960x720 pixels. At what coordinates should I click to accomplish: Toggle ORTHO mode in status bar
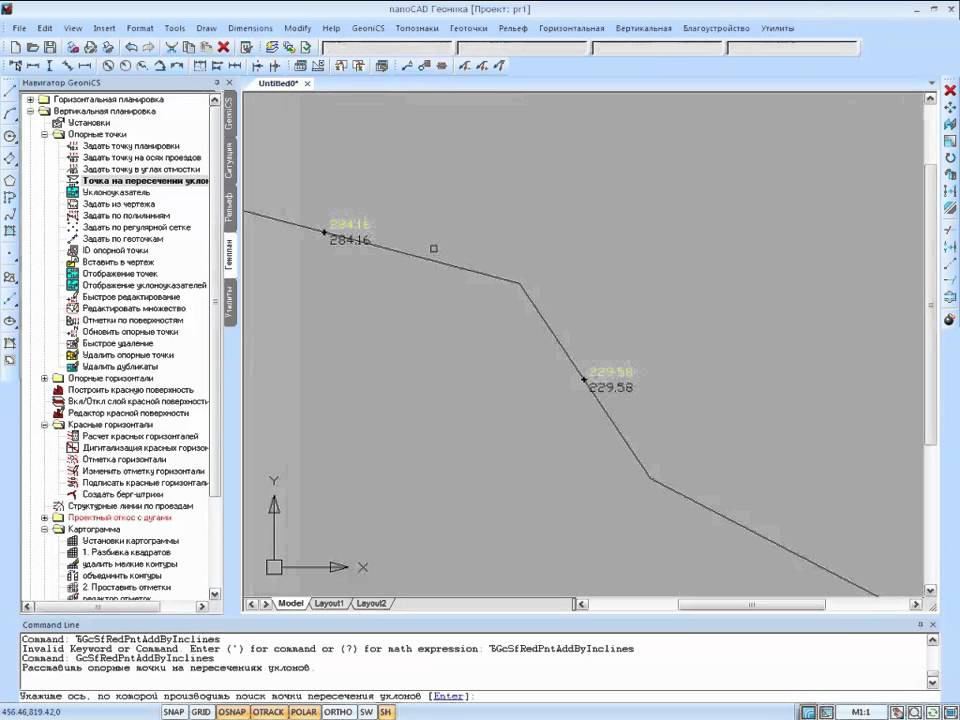338,712
